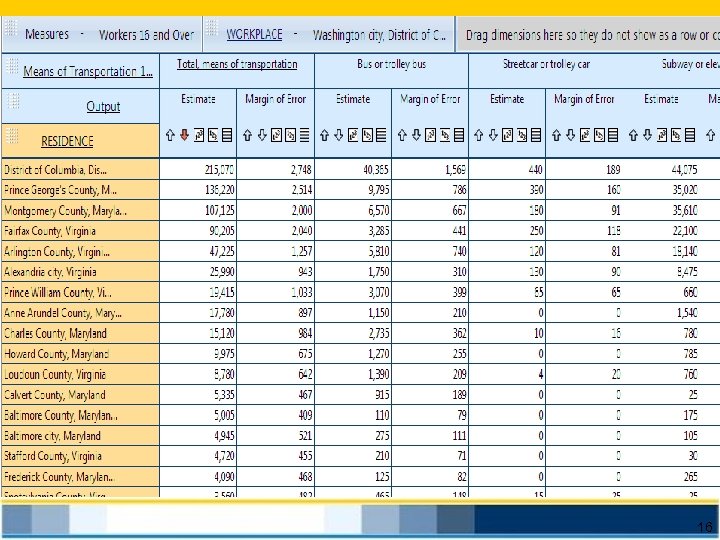Select Stafford County, Virginia row

click(x=80, y=456)
